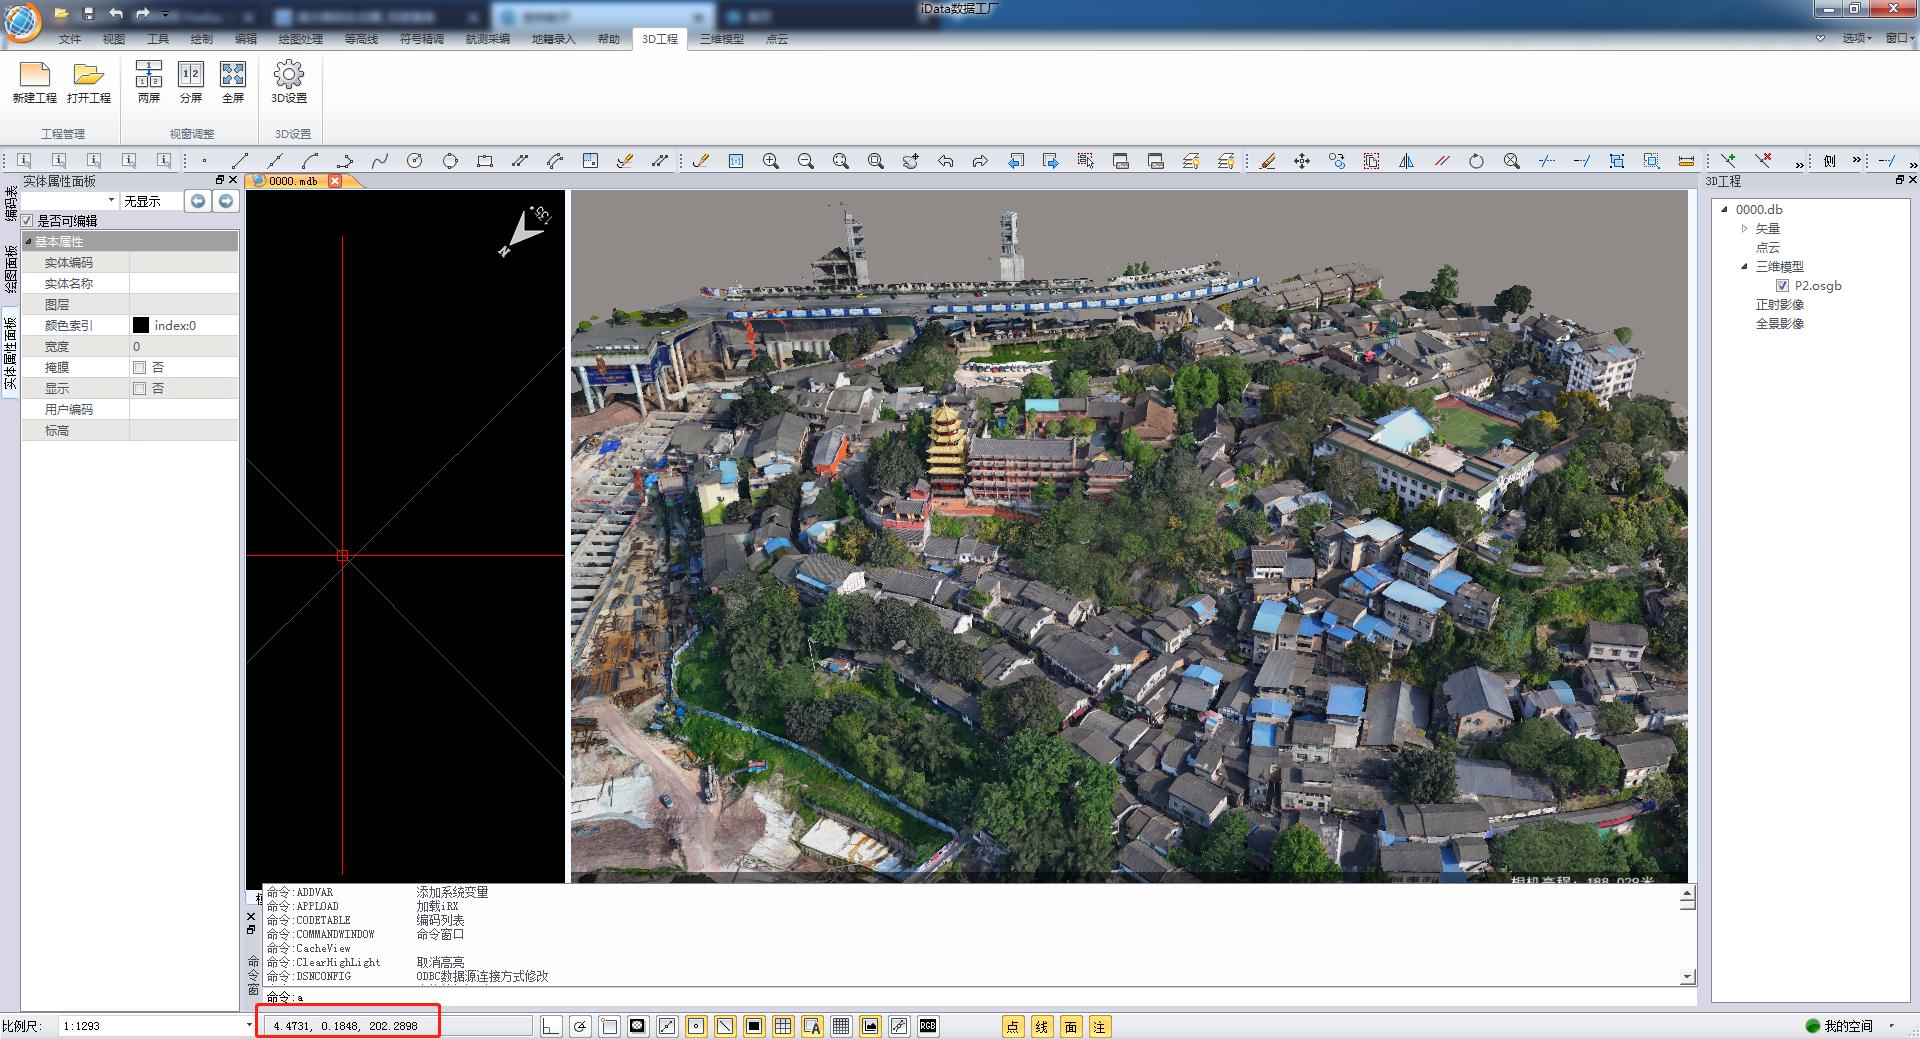Click the black 颜色索引 color swatch
Screen dimensions: 1920x1039
point(141,326)
